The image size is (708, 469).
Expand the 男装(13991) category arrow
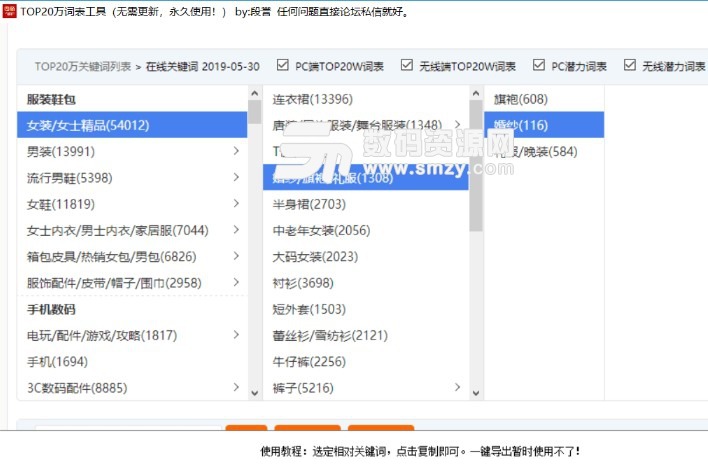tap(236, 151)
